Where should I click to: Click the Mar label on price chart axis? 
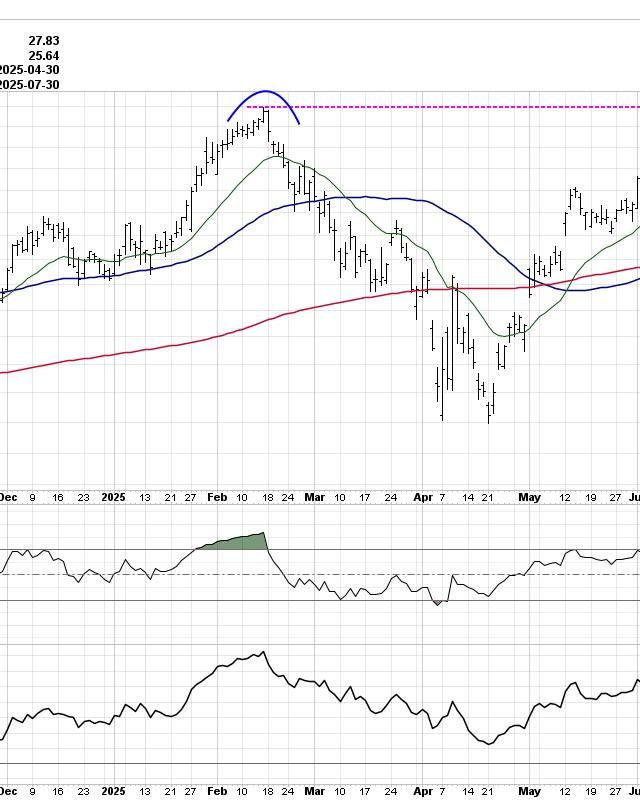315,497
